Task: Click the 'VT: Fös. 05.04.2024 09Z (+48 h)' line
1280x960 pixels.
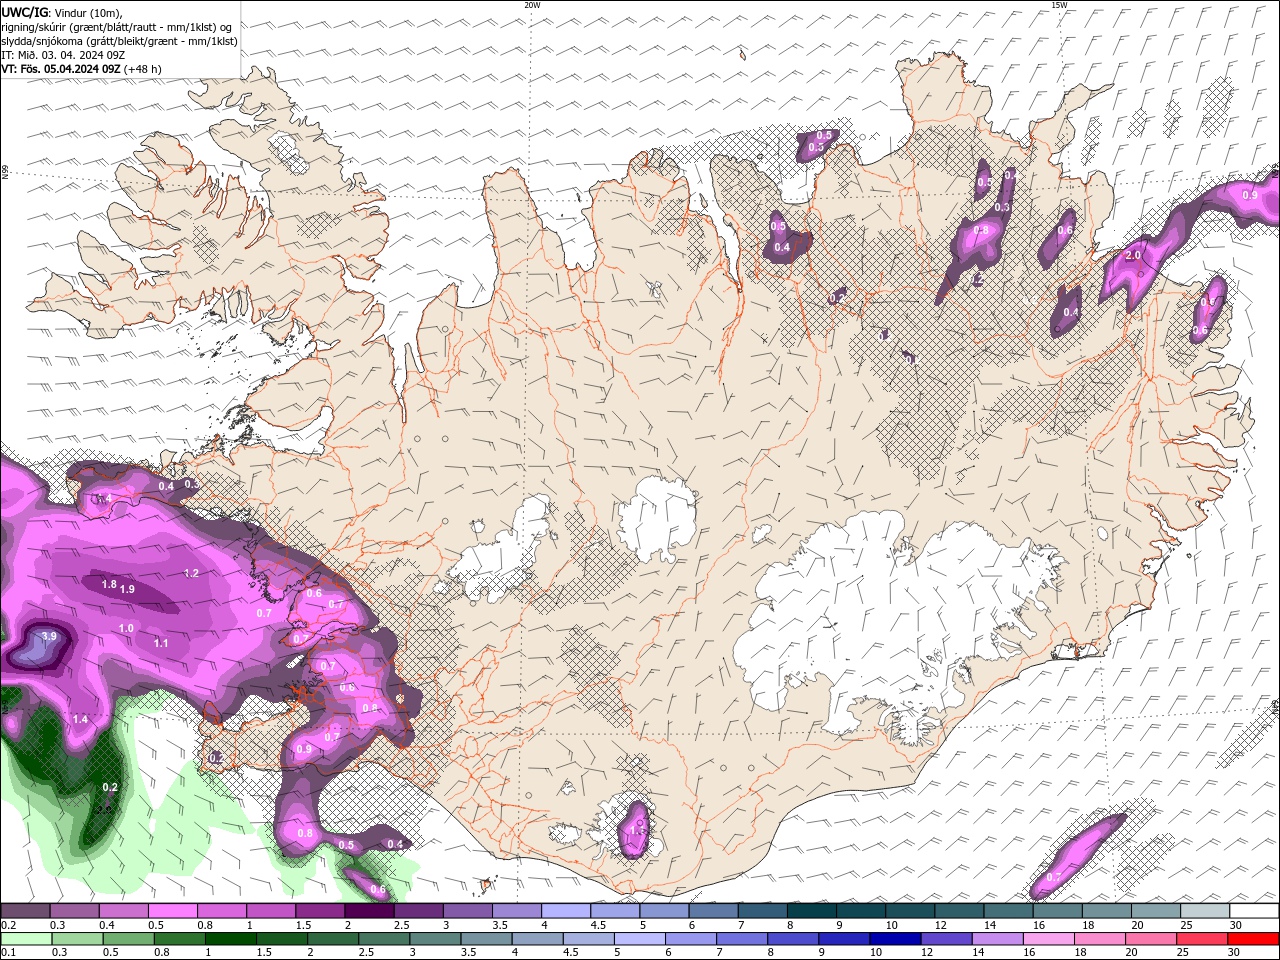Action: [x=81, y=69]
